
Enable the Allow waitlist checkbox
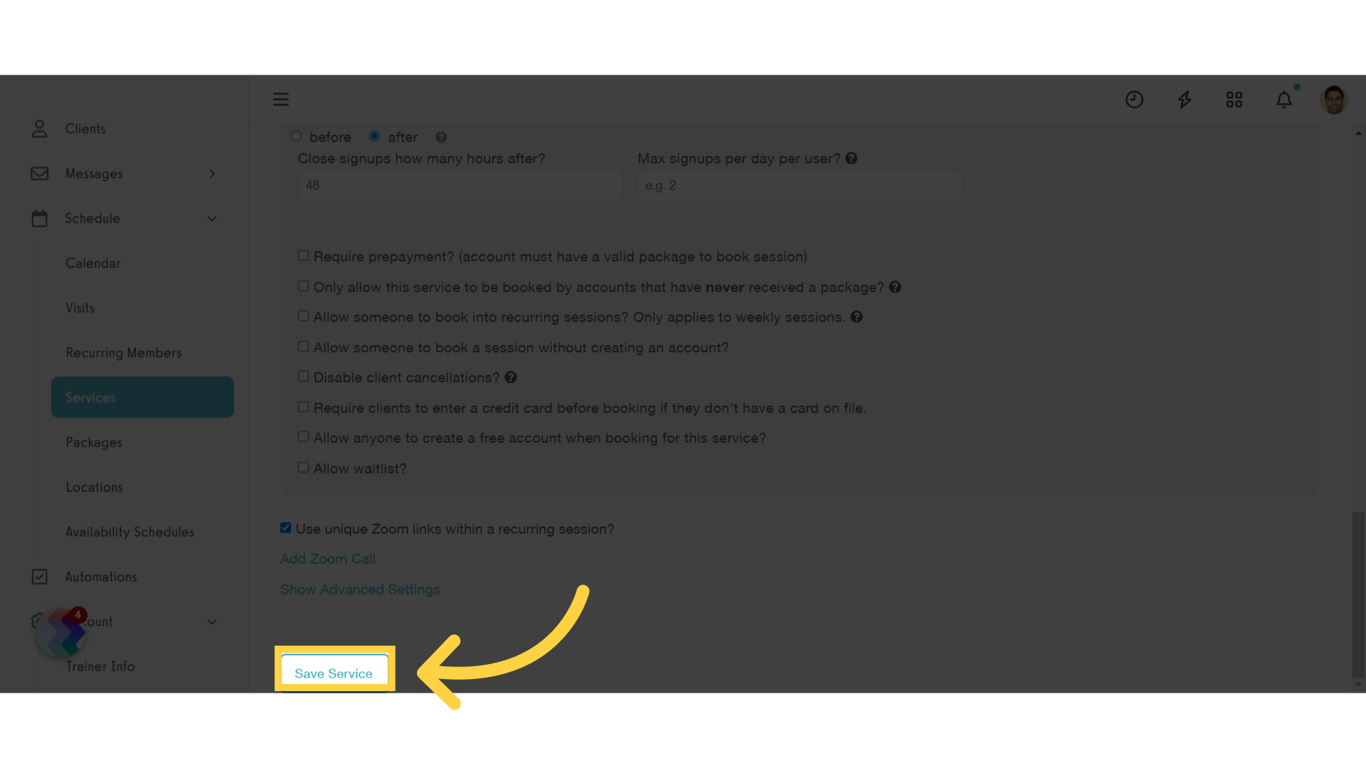(303, 468)
